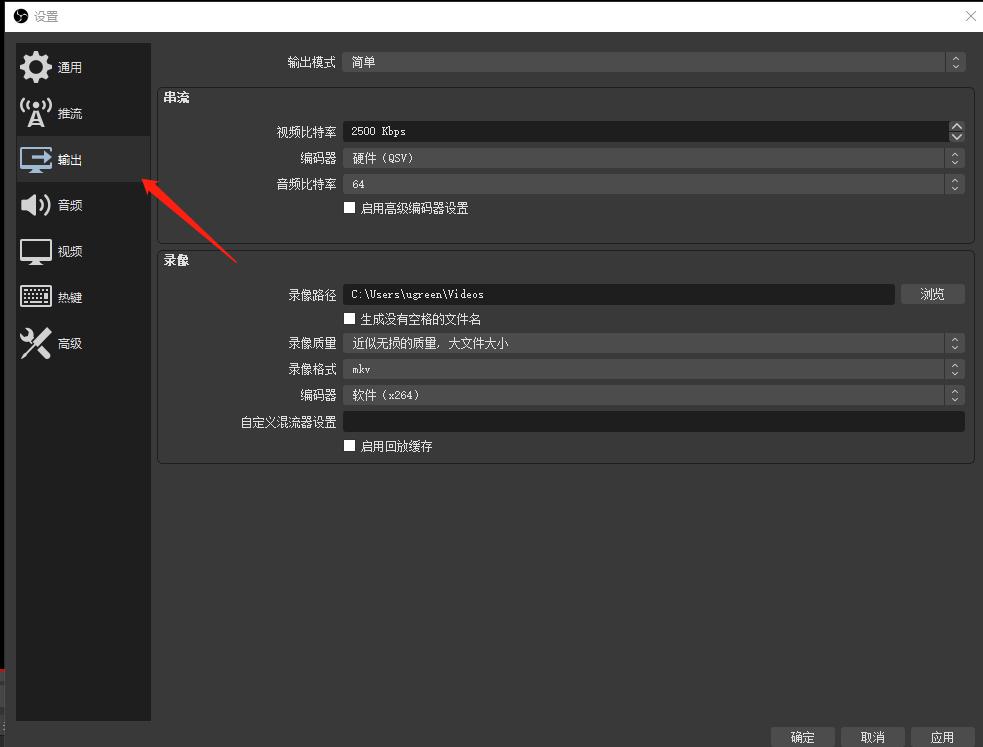983x747 pixels.
Task: Check 生成没有空格的文件名 option
Action: [350, 317]
